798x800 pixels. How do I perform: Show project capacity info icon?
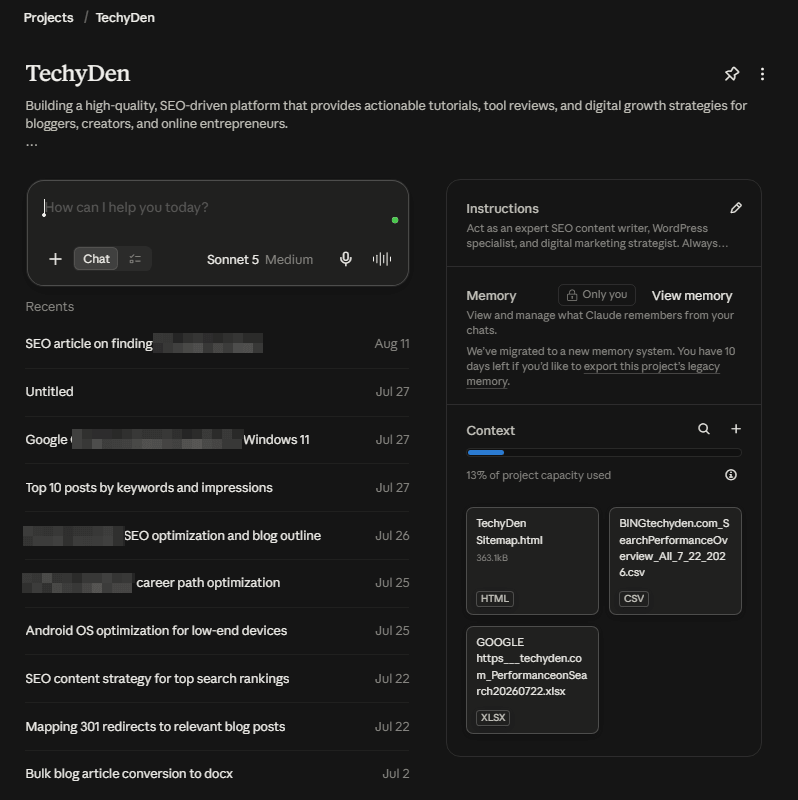731,475
